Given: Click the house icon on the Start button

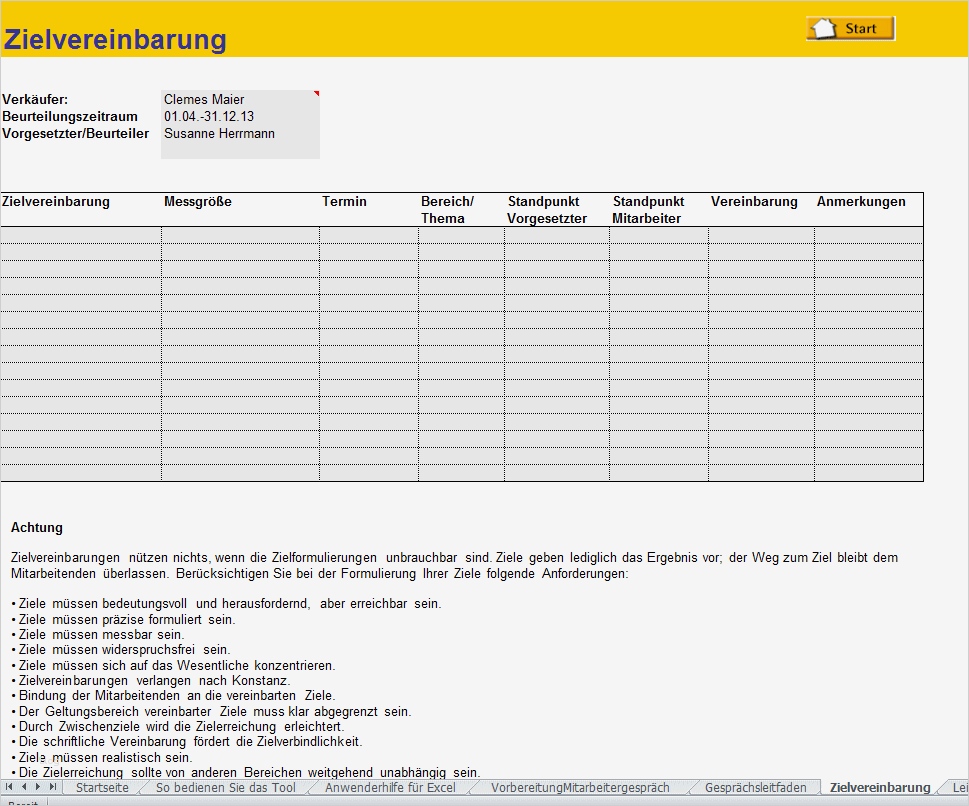Looking at the screenshot, I should [x=826, y=26].
